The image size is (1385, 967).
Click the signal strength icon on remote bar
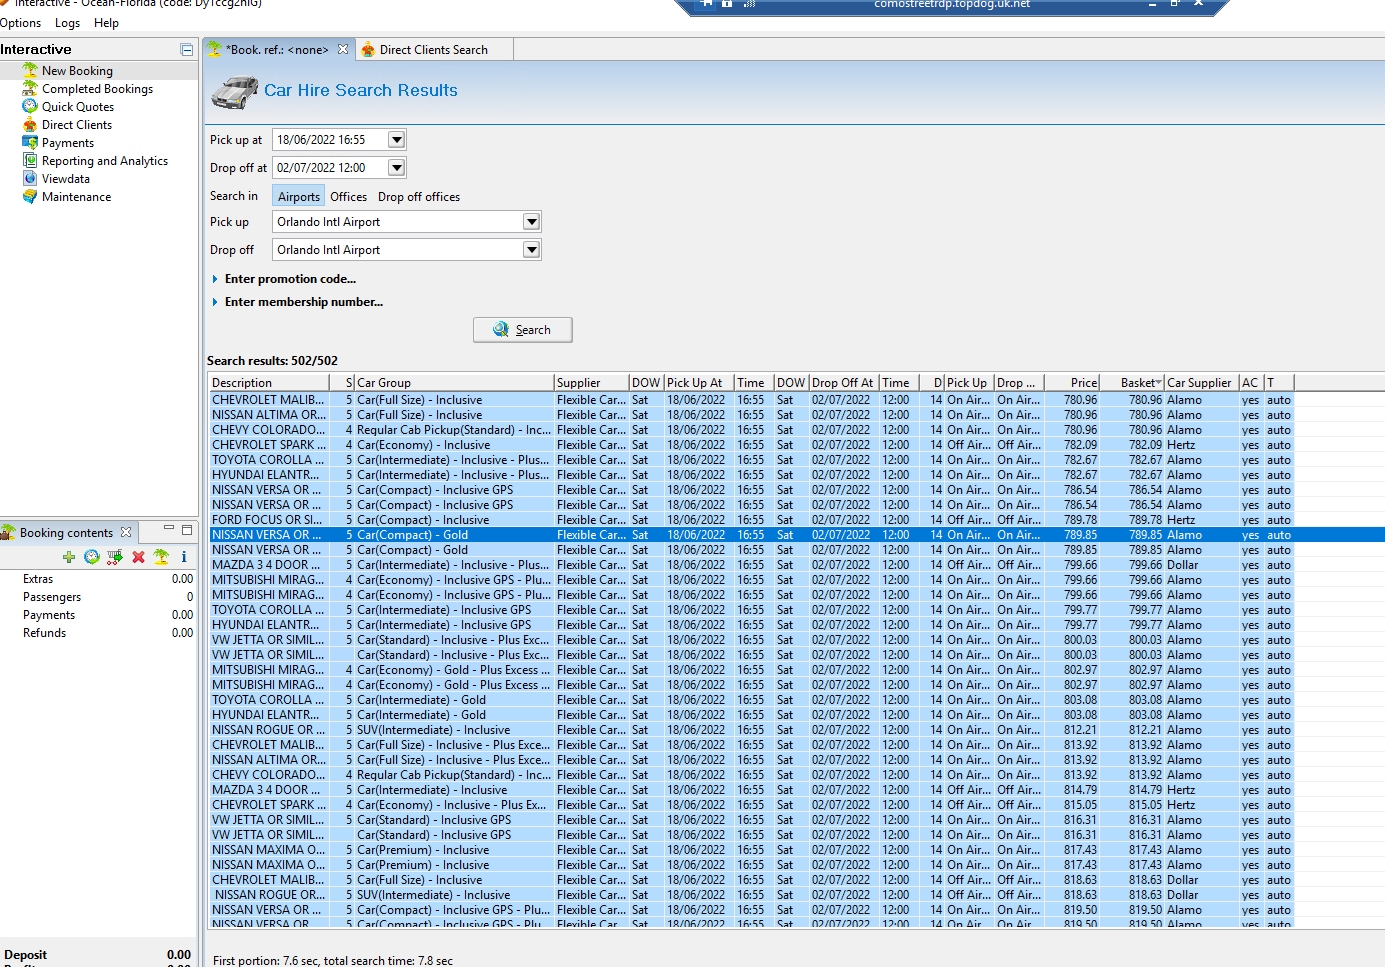(x=749, y=4)
